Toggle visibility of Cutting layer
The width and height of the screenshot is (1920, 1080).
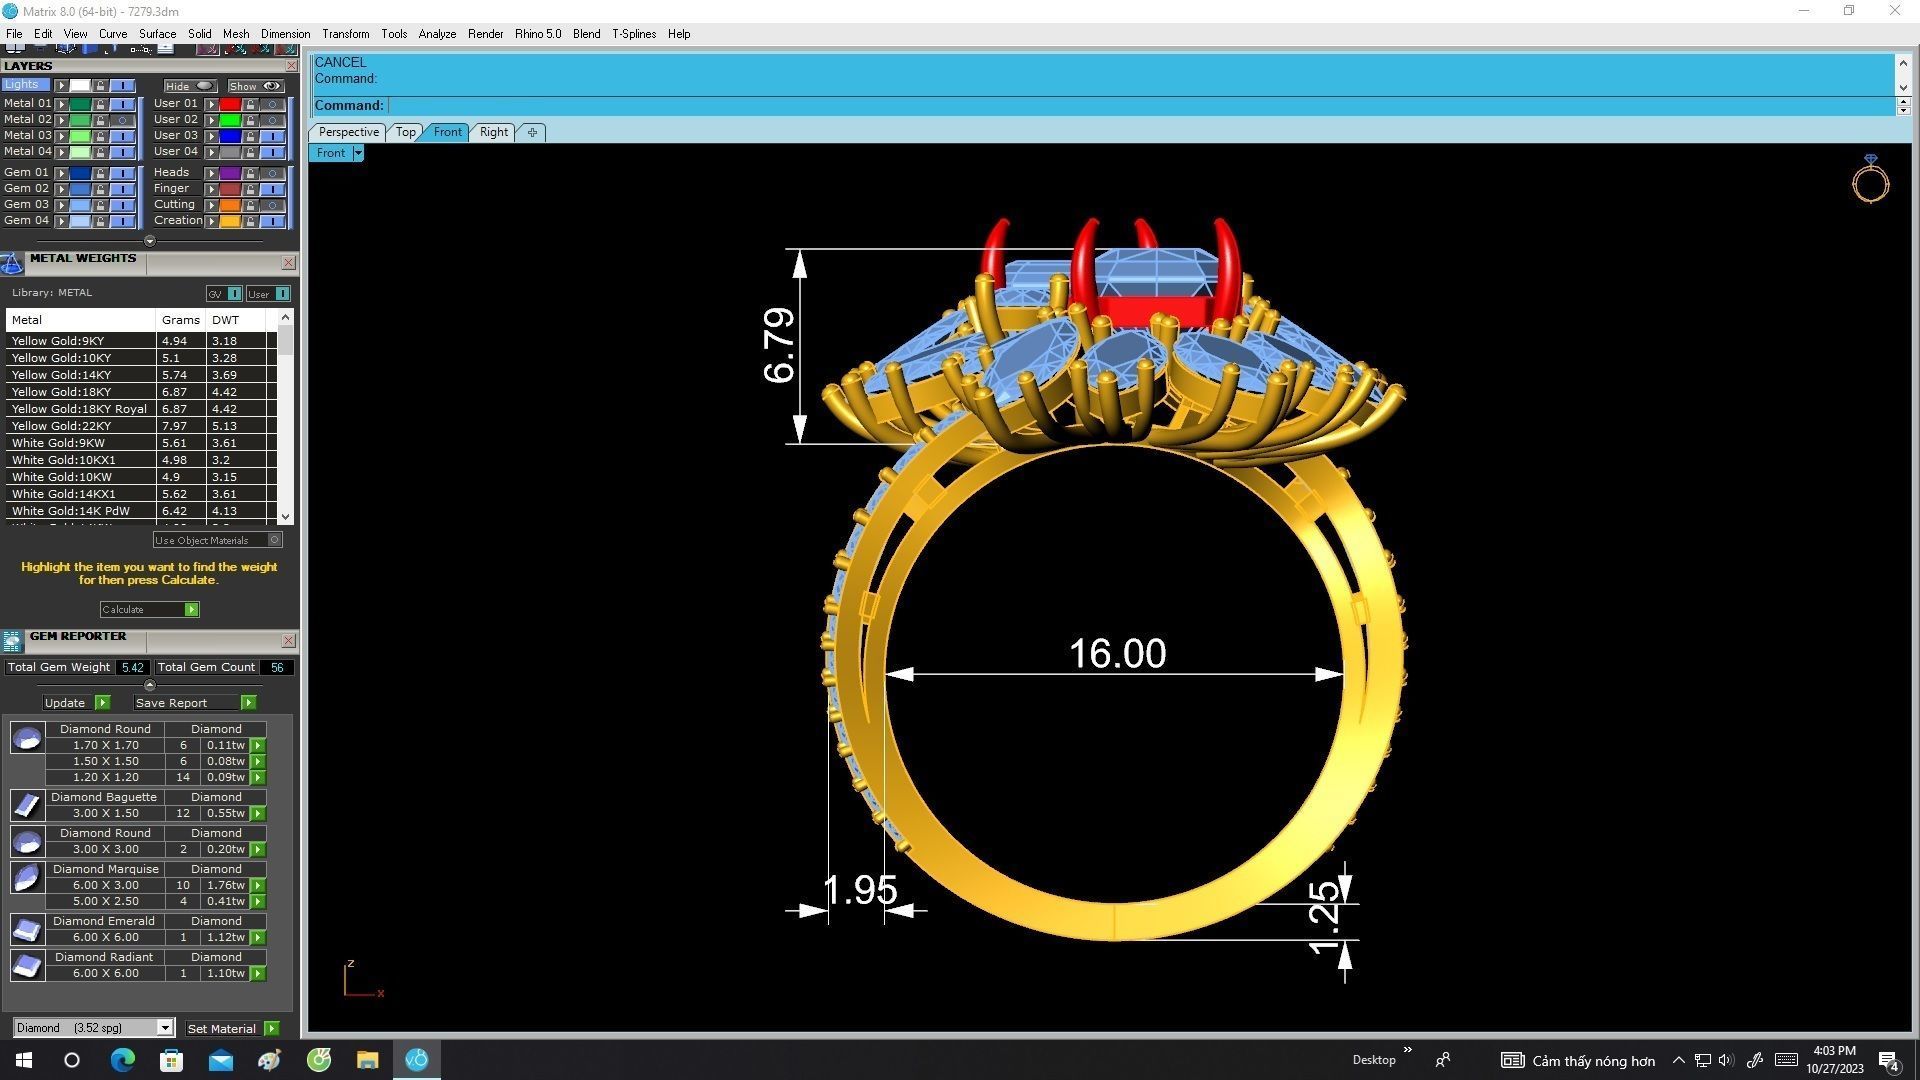click(x=272, y=205)
